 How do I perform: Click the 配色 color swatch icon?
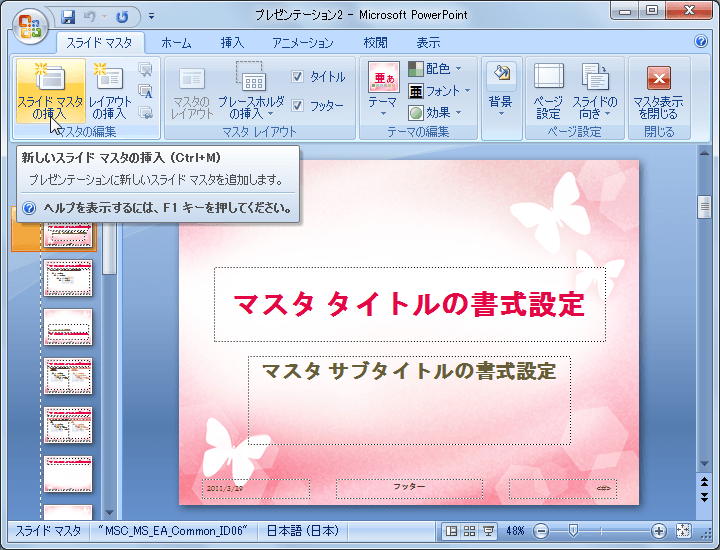(x=416, y=69)
